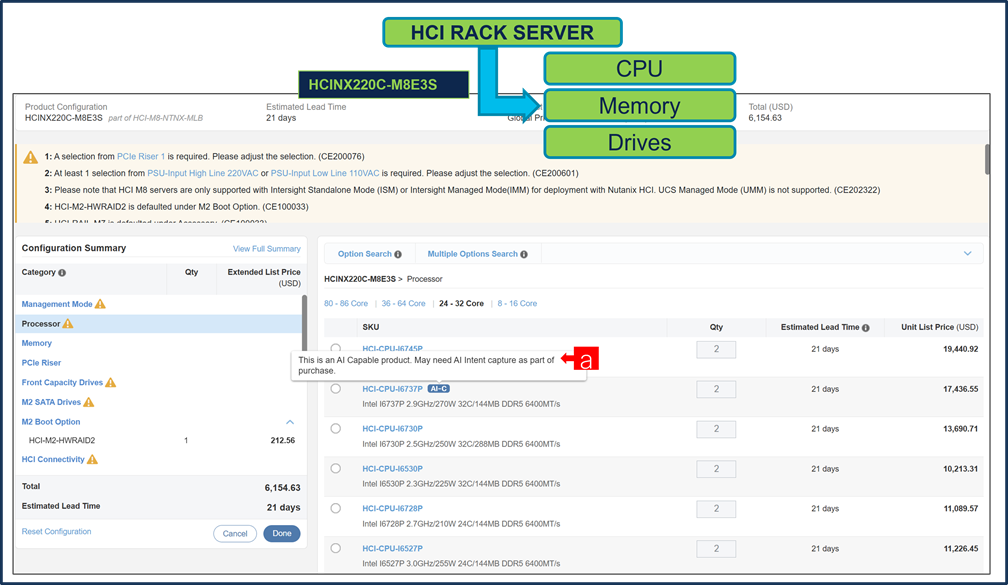Click the AI-C badge on HCI-CPU-I6737P

click(x=438, y=389)
